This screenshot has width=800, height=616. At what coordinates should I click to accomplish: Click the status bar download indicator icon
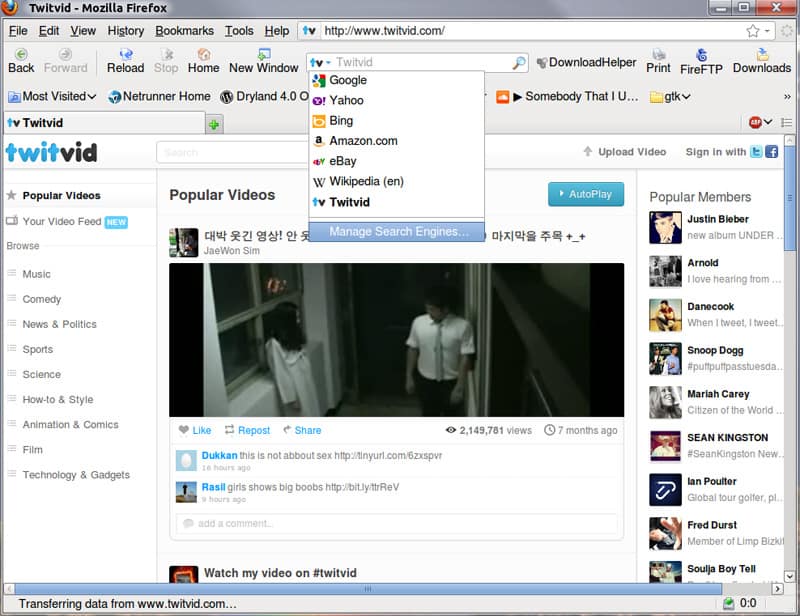click(x=729, y=603)
